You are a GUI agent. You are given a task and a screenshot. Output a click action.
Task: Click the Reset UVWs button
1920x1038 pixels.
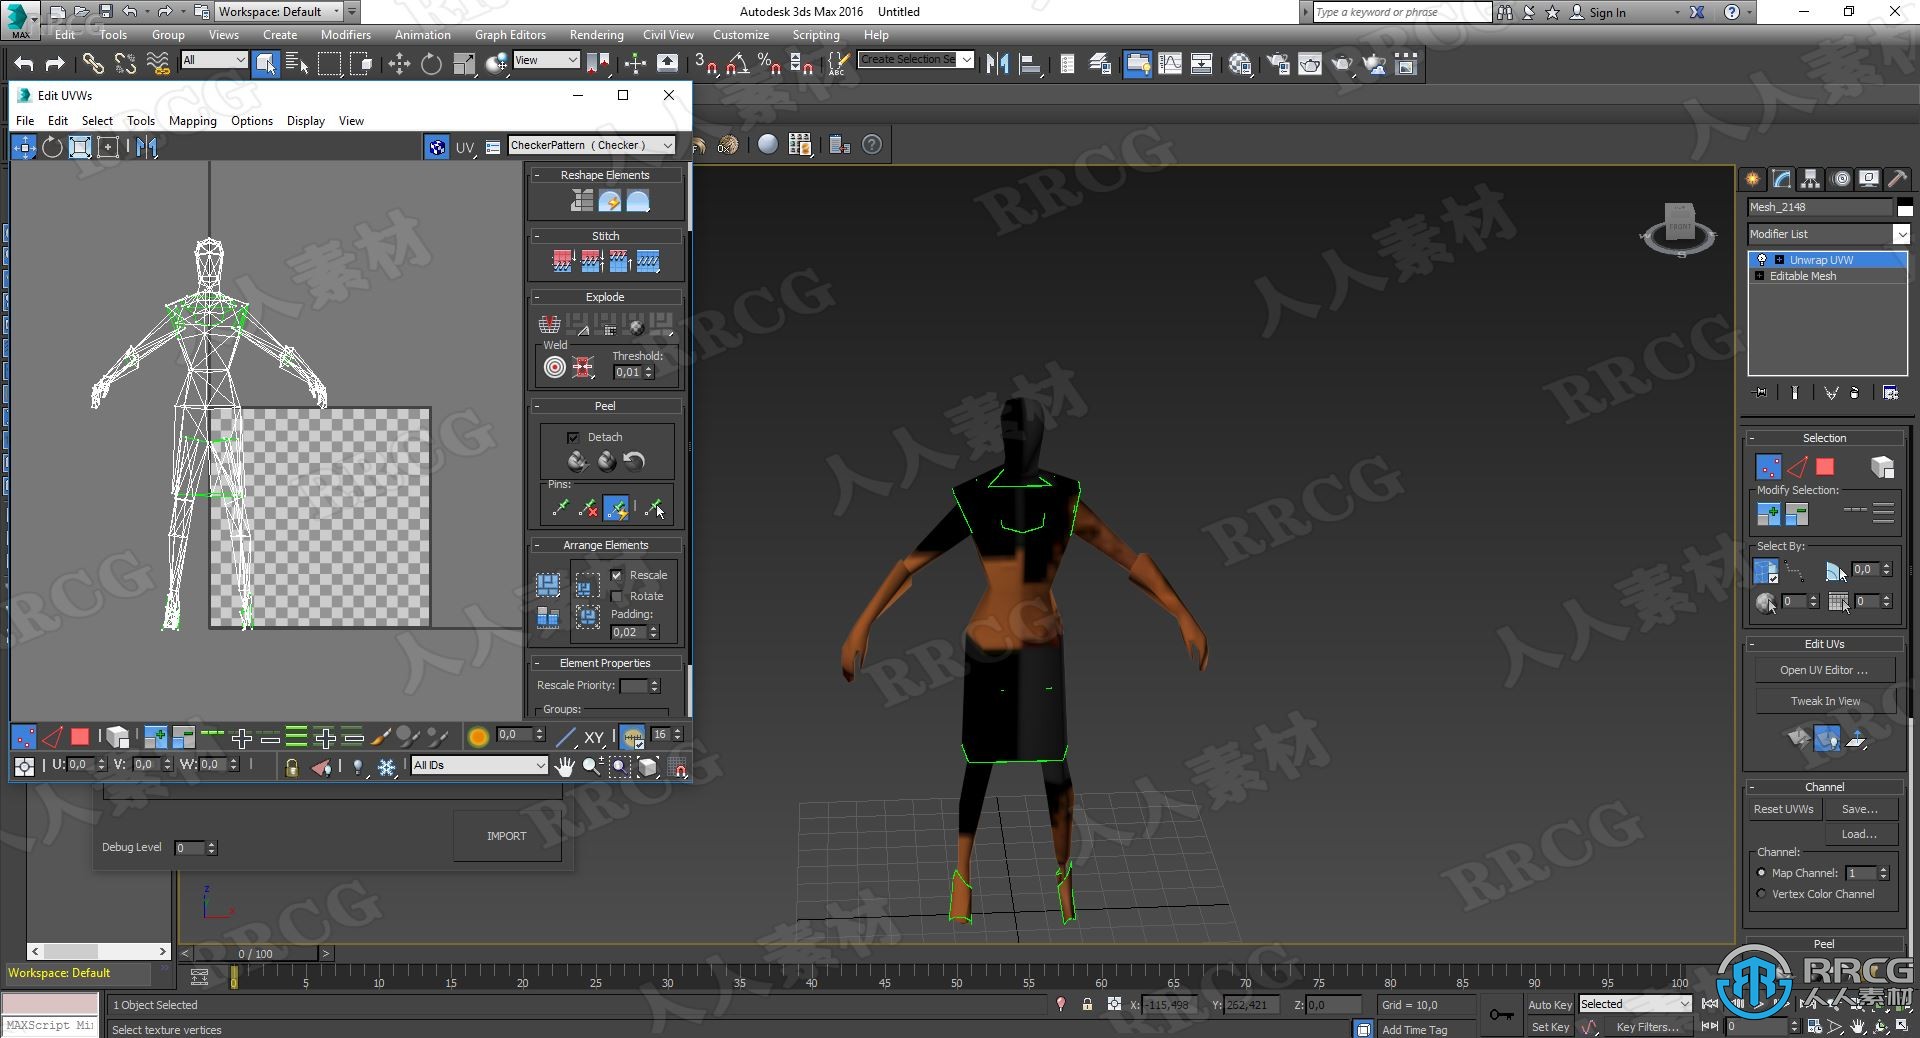click(x=1783, y=809)
